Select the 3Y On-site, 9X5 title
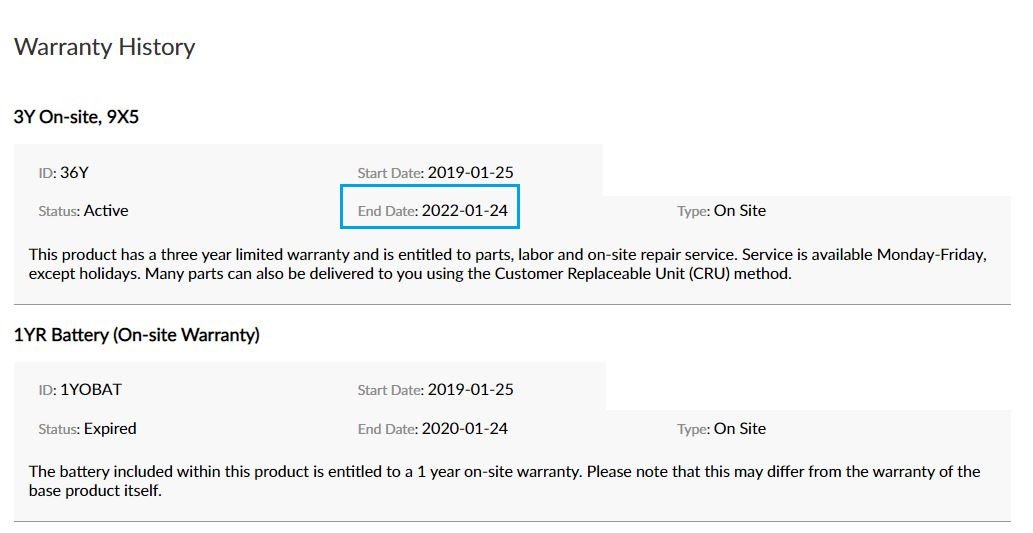The width and height of the screenshot is (1033, 533). click(x=76, y=117)
